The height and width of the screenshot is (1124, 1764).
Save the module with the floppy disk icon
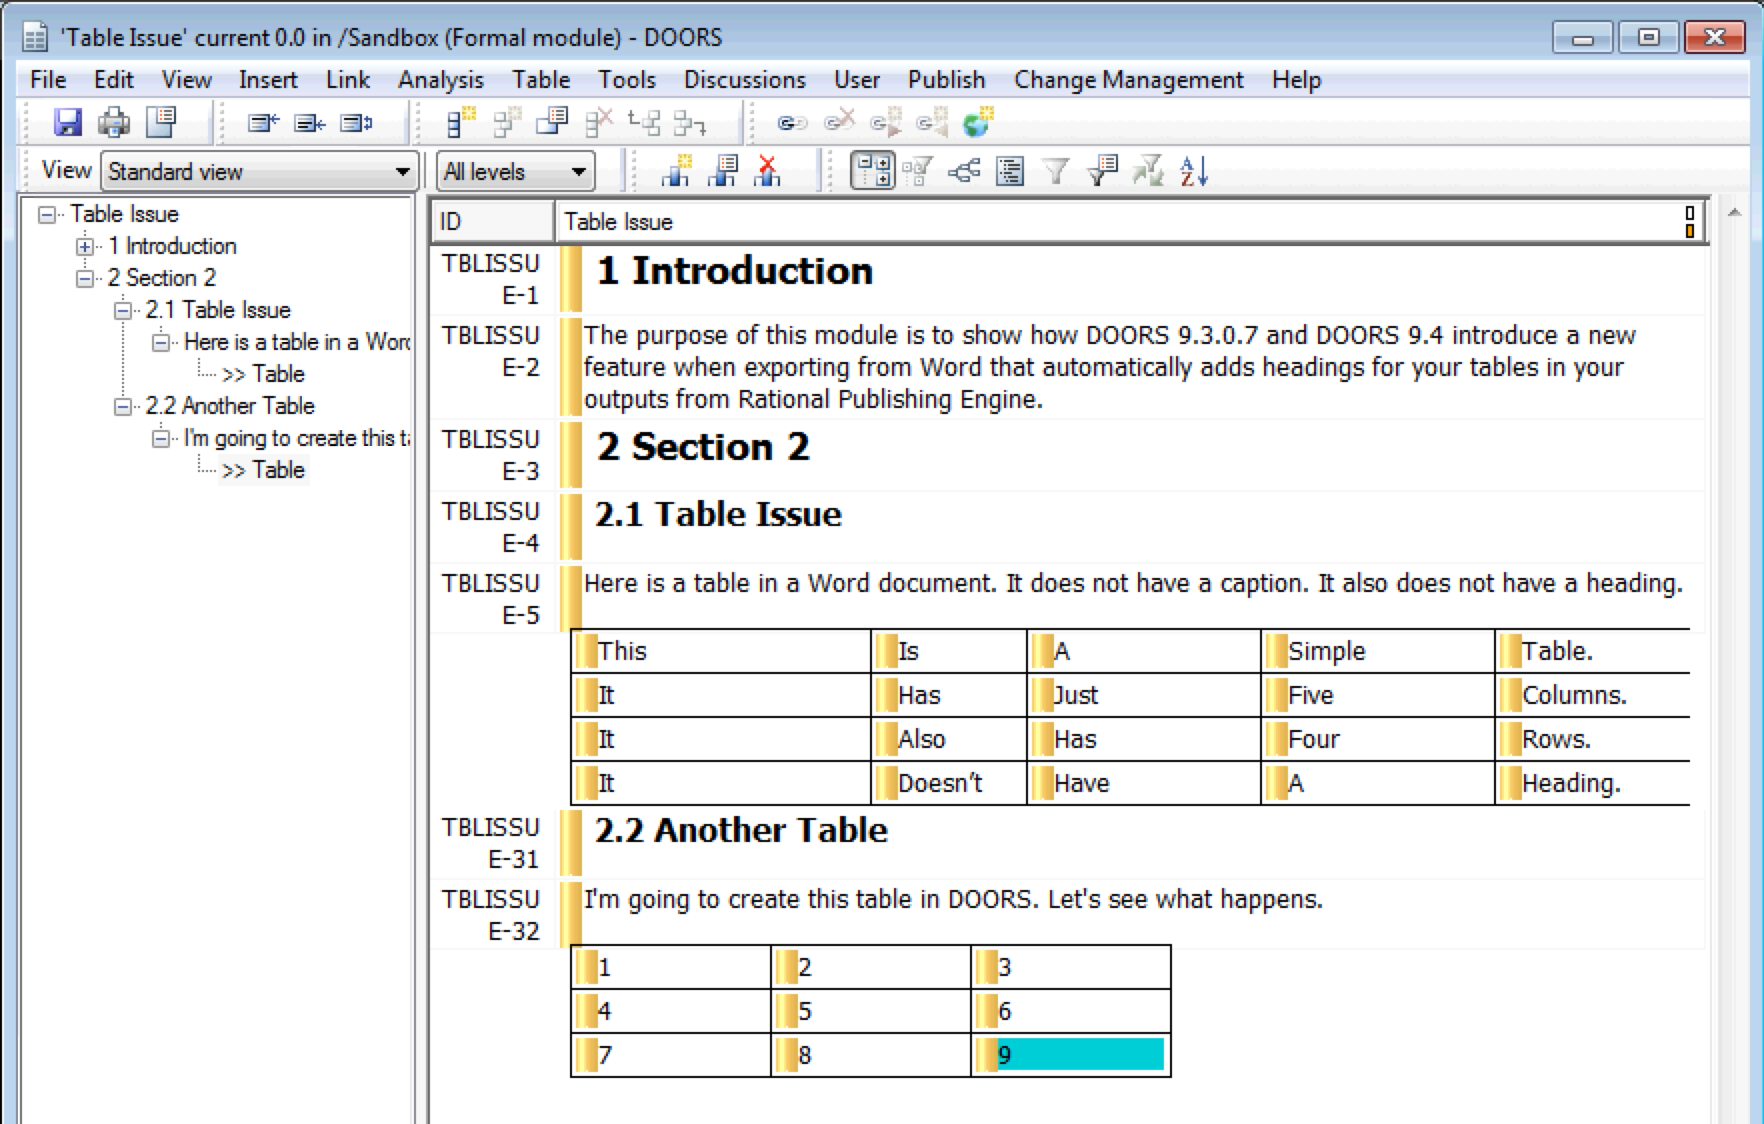click(67, 122)
